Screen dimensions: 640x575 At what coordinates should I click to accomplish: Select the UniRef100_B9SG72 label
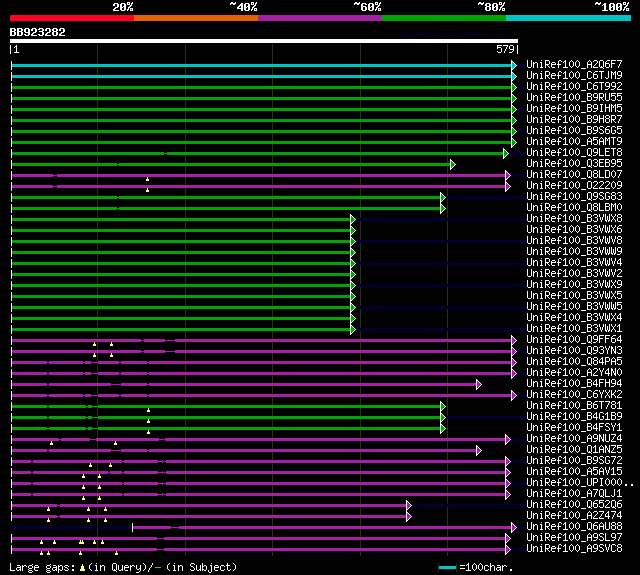click(x=574, y=461)
